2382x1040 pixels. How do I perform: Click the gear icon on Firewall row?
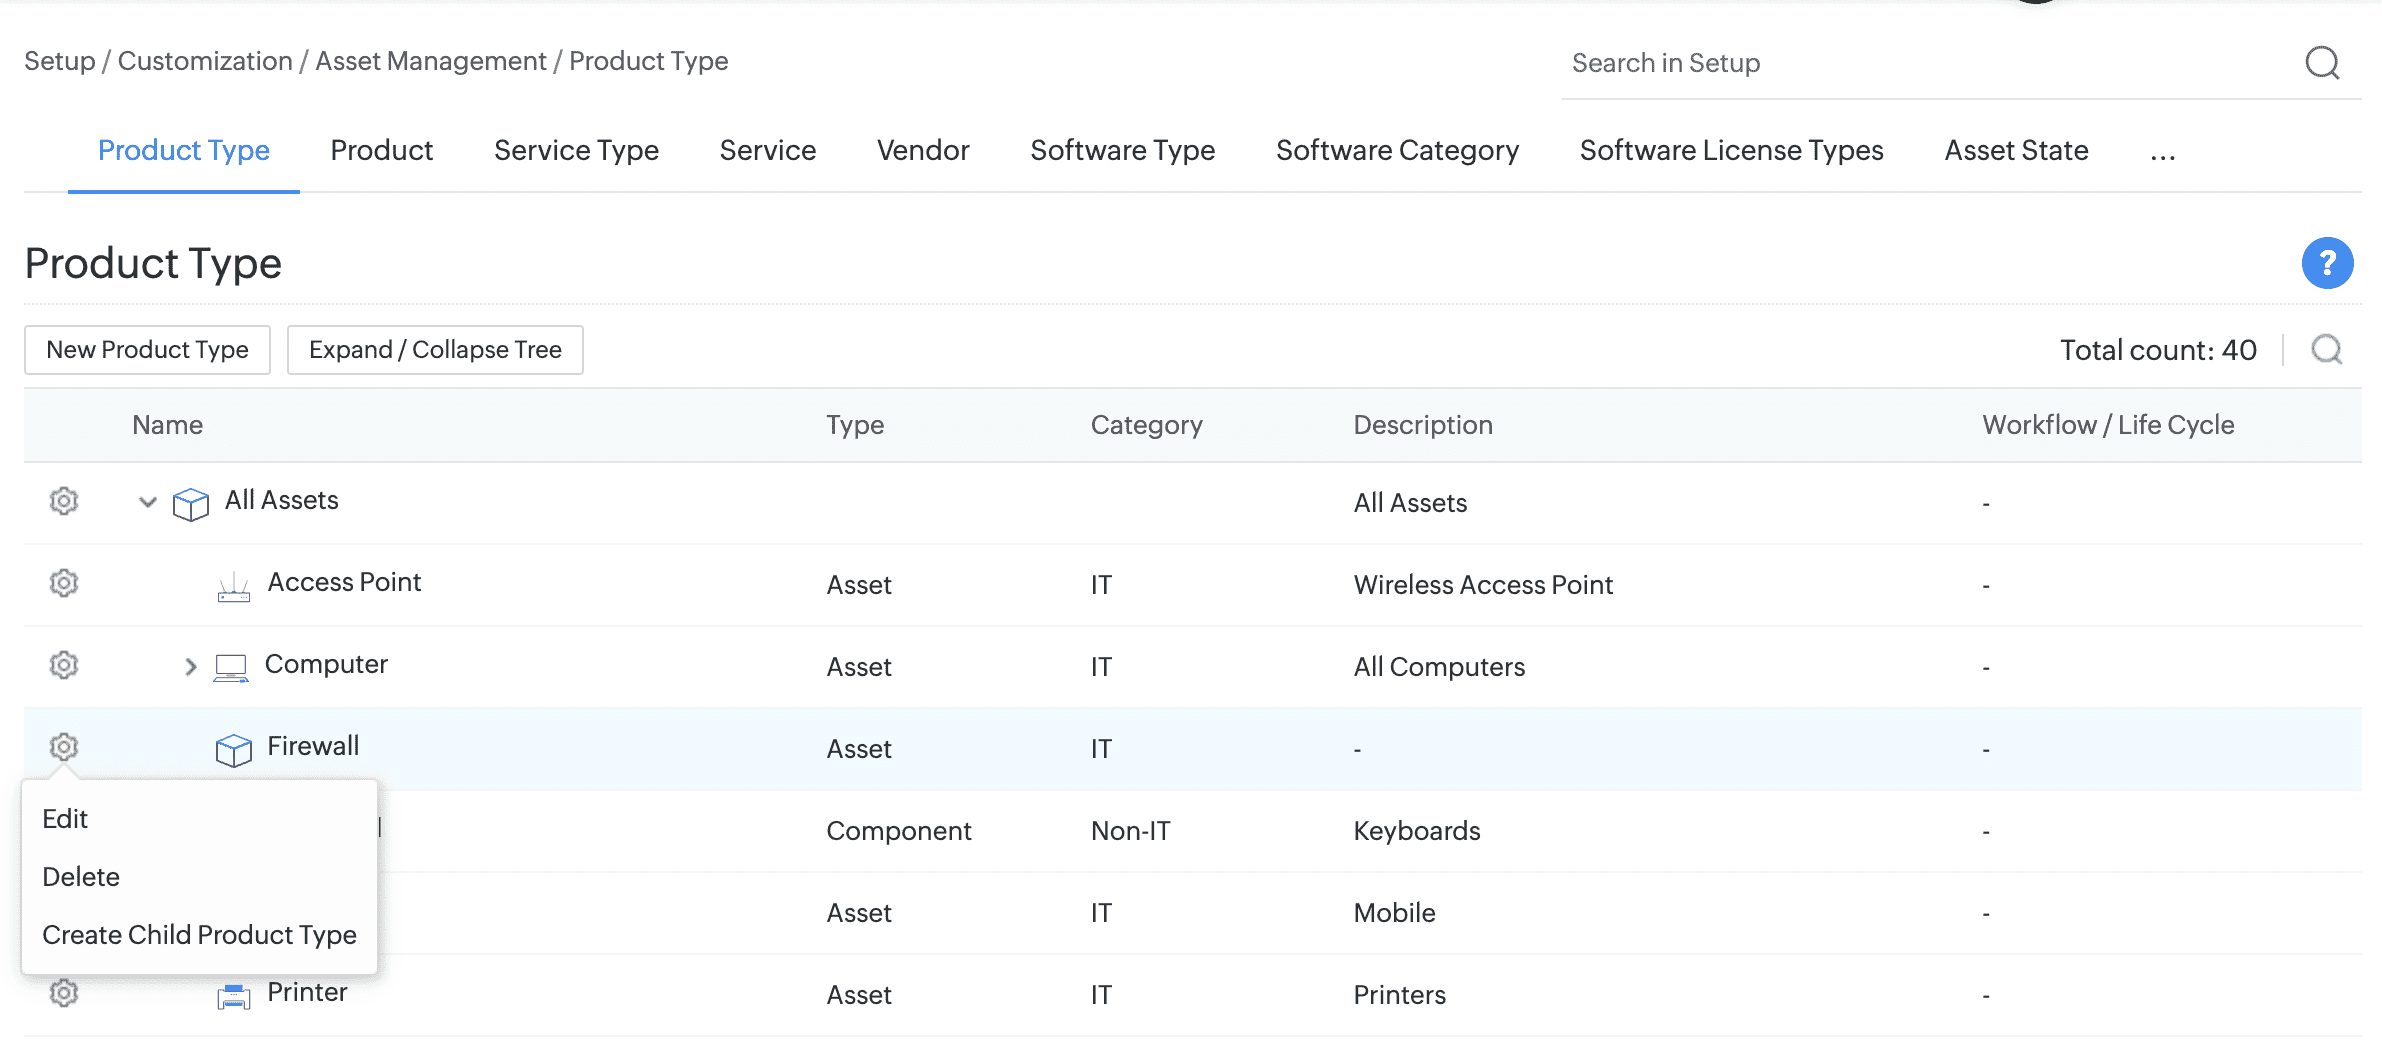pyautogui.click(x=64, y=747)
